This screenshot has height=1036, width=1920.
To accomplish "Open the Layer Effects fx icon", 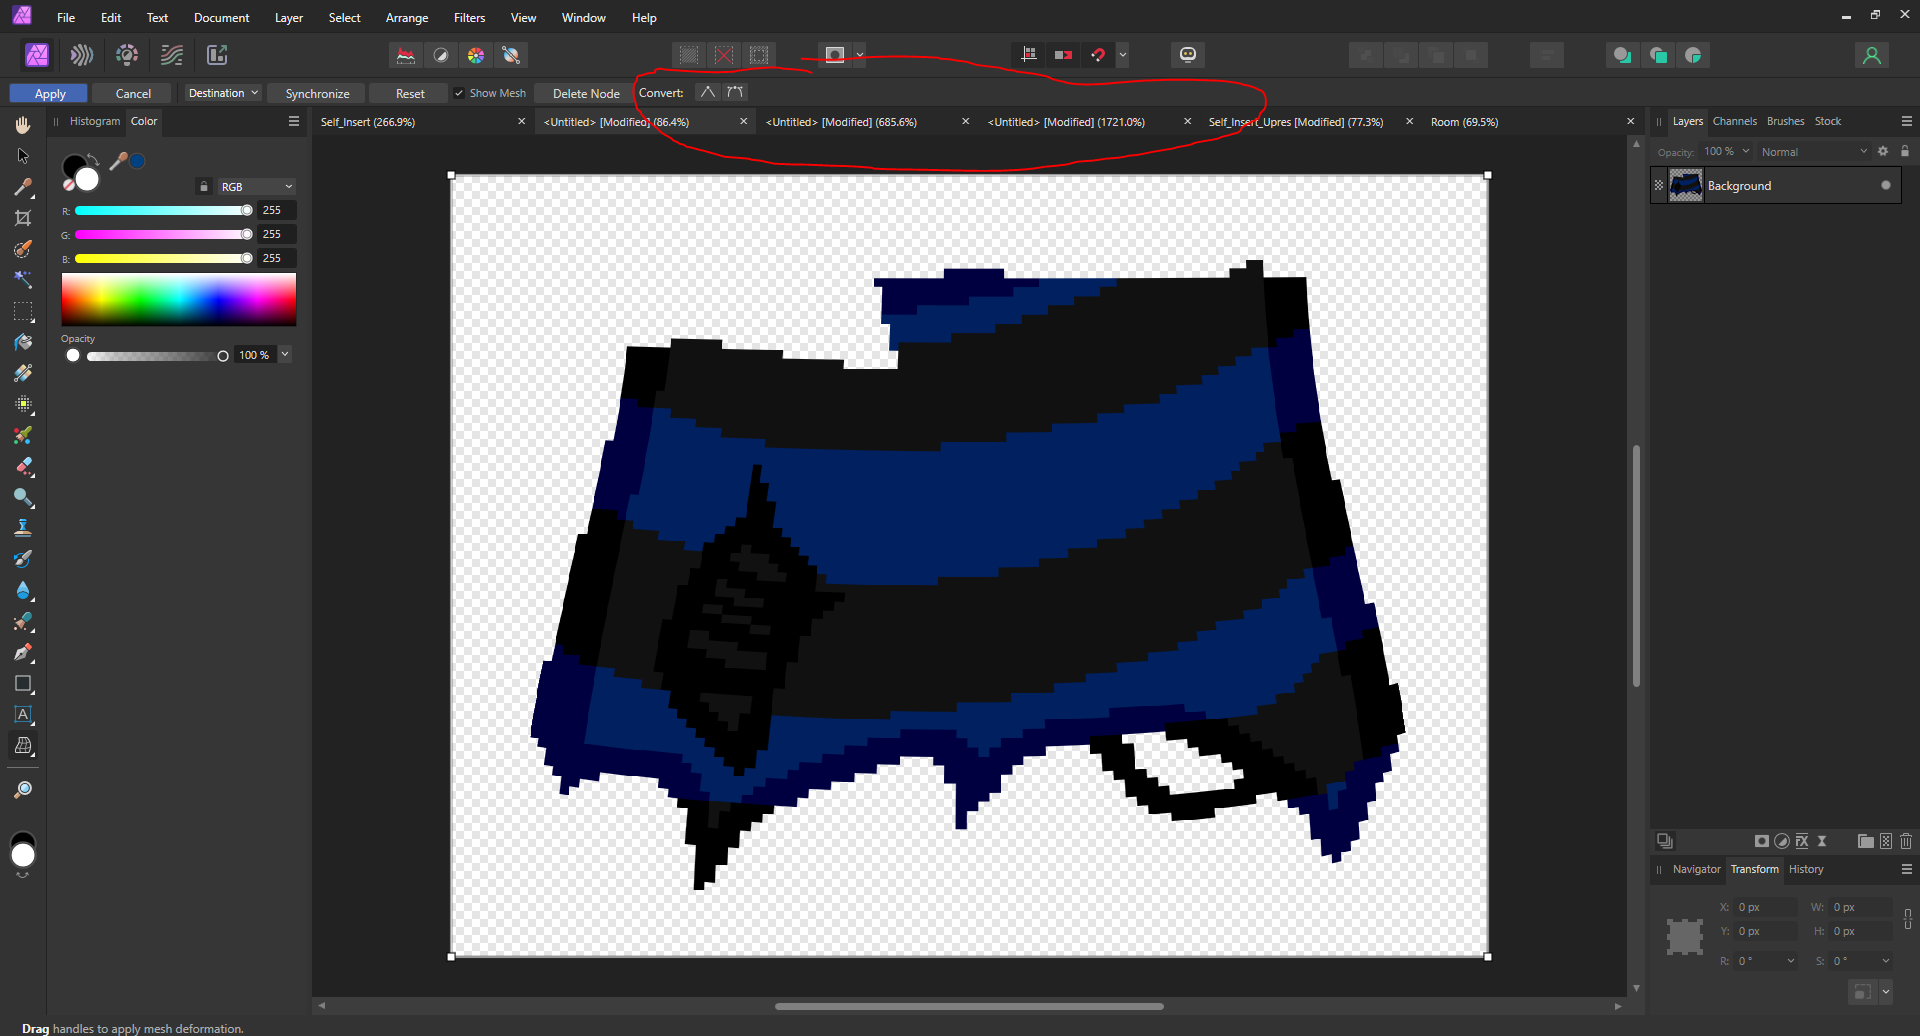I will pos(1802,841).
